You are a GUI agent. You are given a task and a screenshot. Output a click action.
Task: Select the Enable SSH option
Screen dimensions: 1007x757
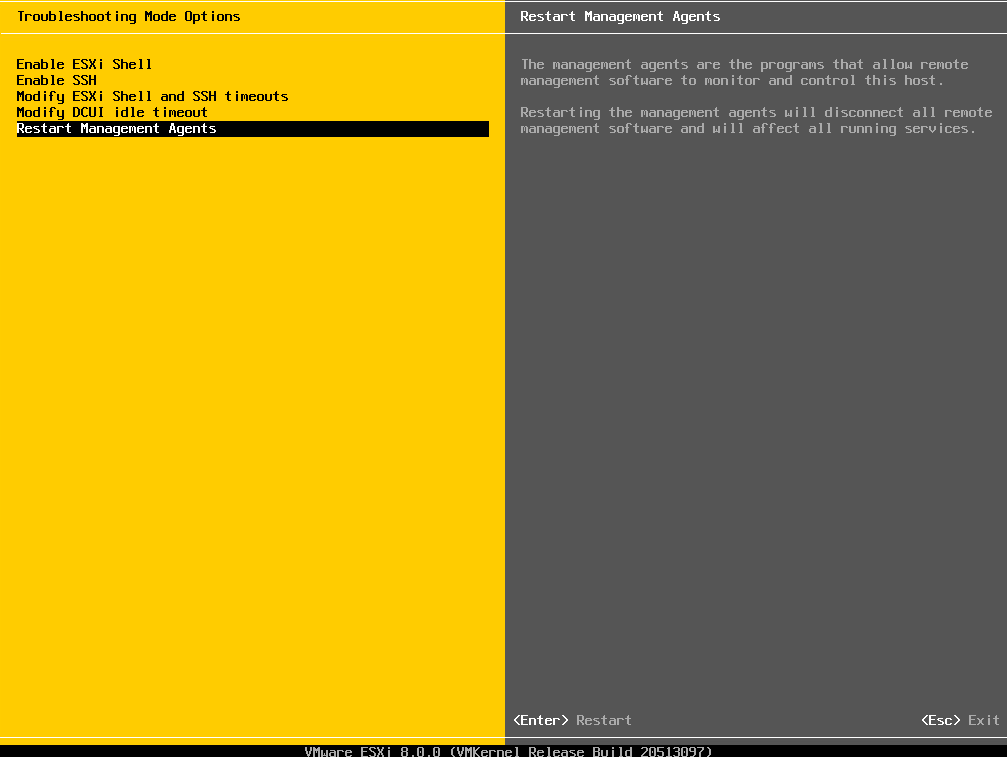click(57, 80)
